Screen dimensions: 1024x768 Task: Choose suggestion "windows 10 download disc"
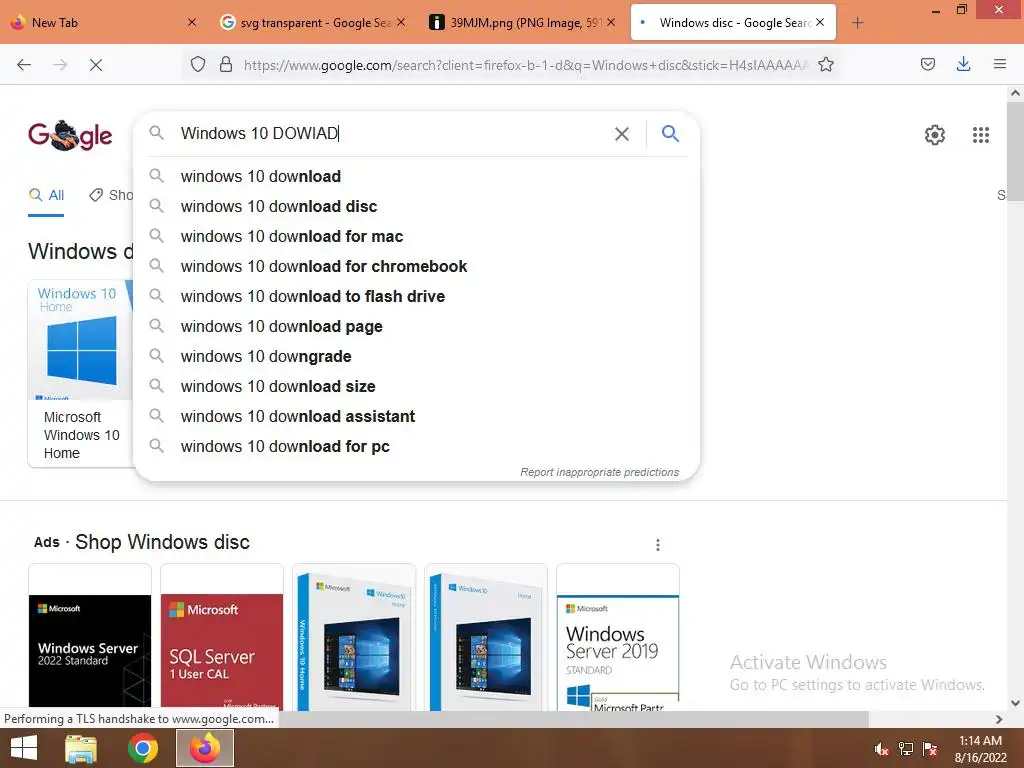coord(416,206)
